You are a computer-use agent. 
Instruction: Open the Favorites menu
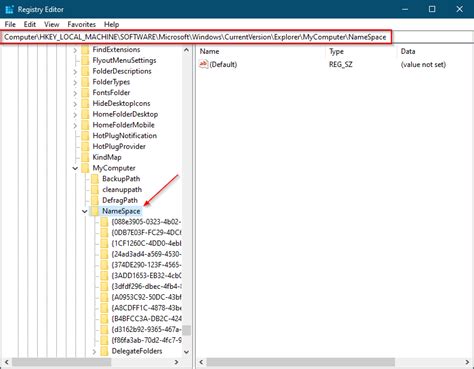pos(81,24)
